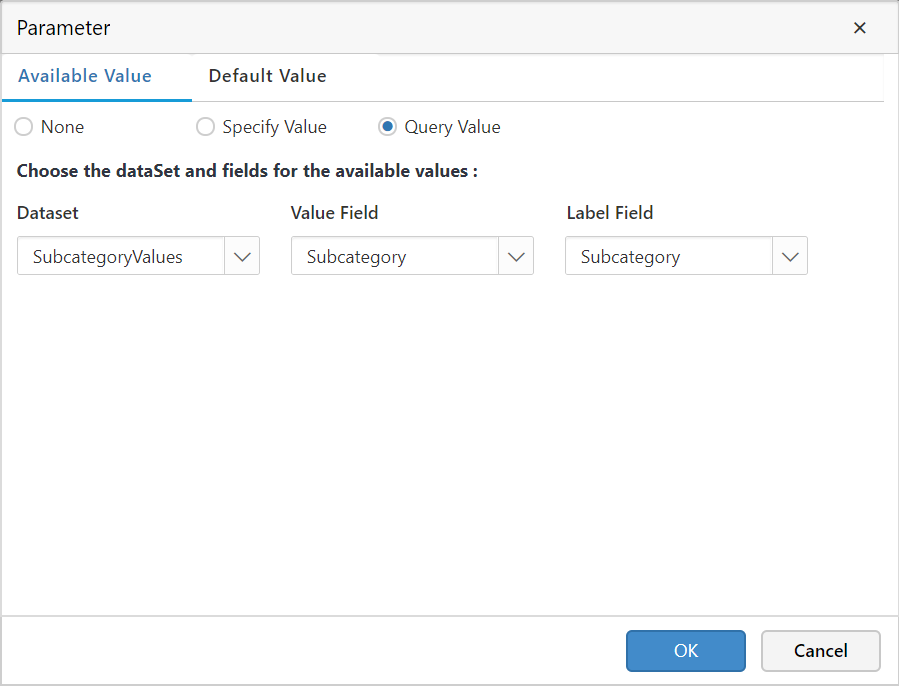899x686 pixels.
Task: Select the None radio button circle
Action: tap(24, 127)
